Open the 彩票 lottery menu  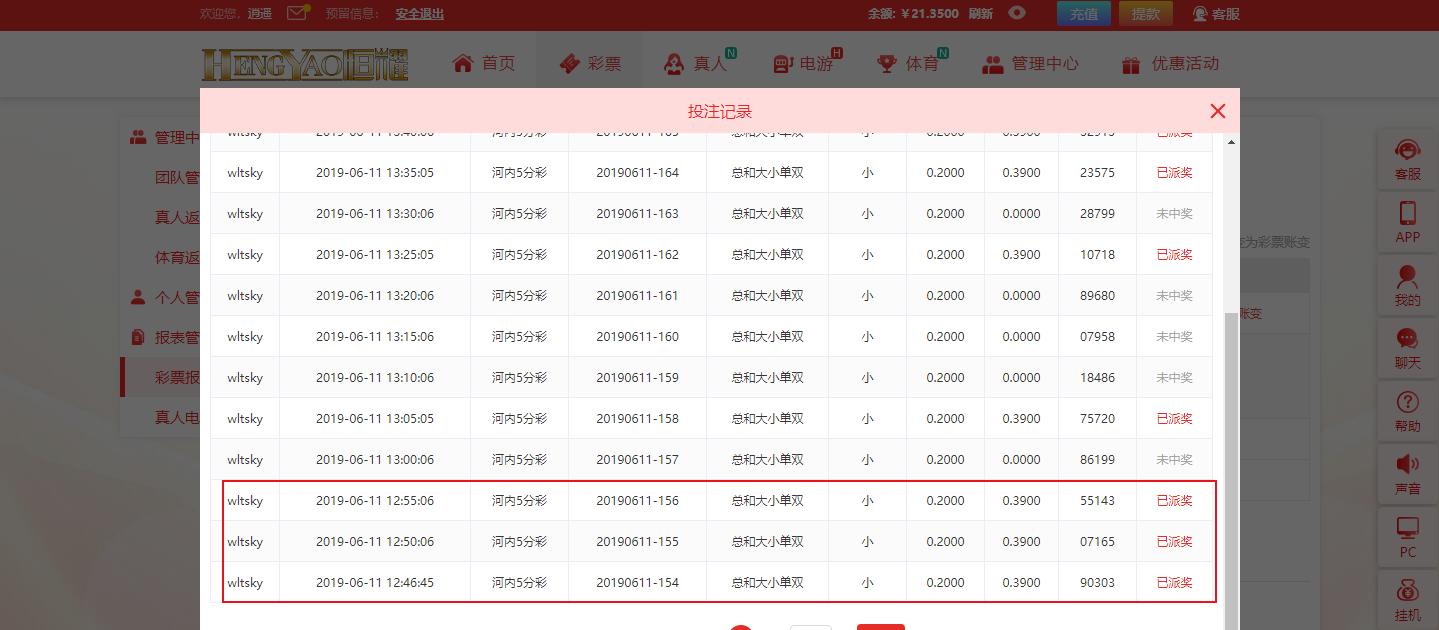click(x=590, y=63)
